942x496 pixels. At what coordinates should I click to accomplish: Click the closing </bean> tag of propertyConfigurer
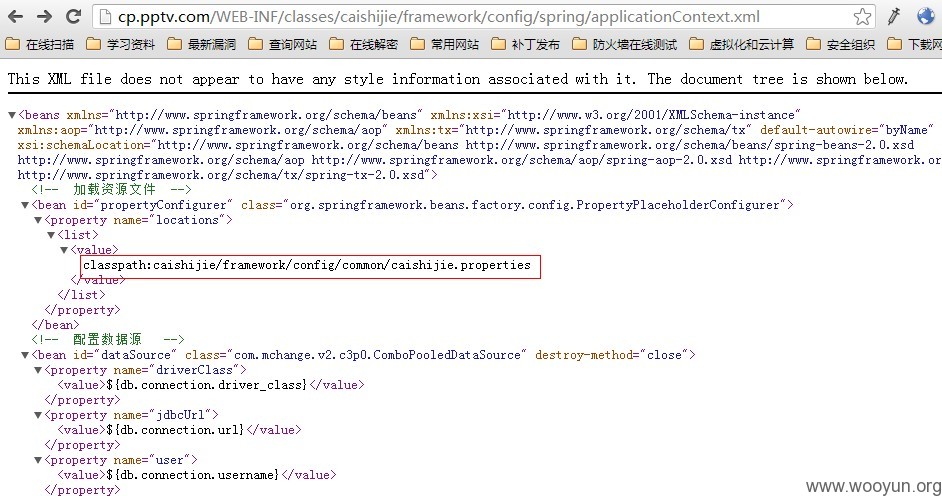pos(55,325)
